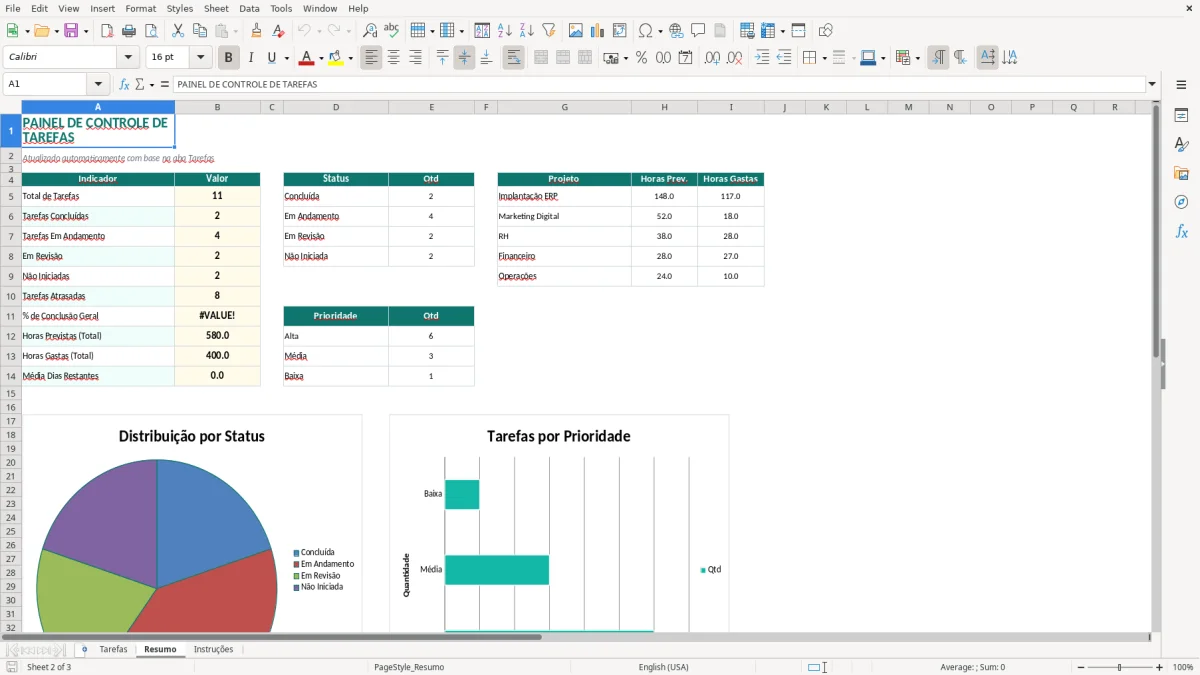Toggle Wrap Text

[513, 58]
